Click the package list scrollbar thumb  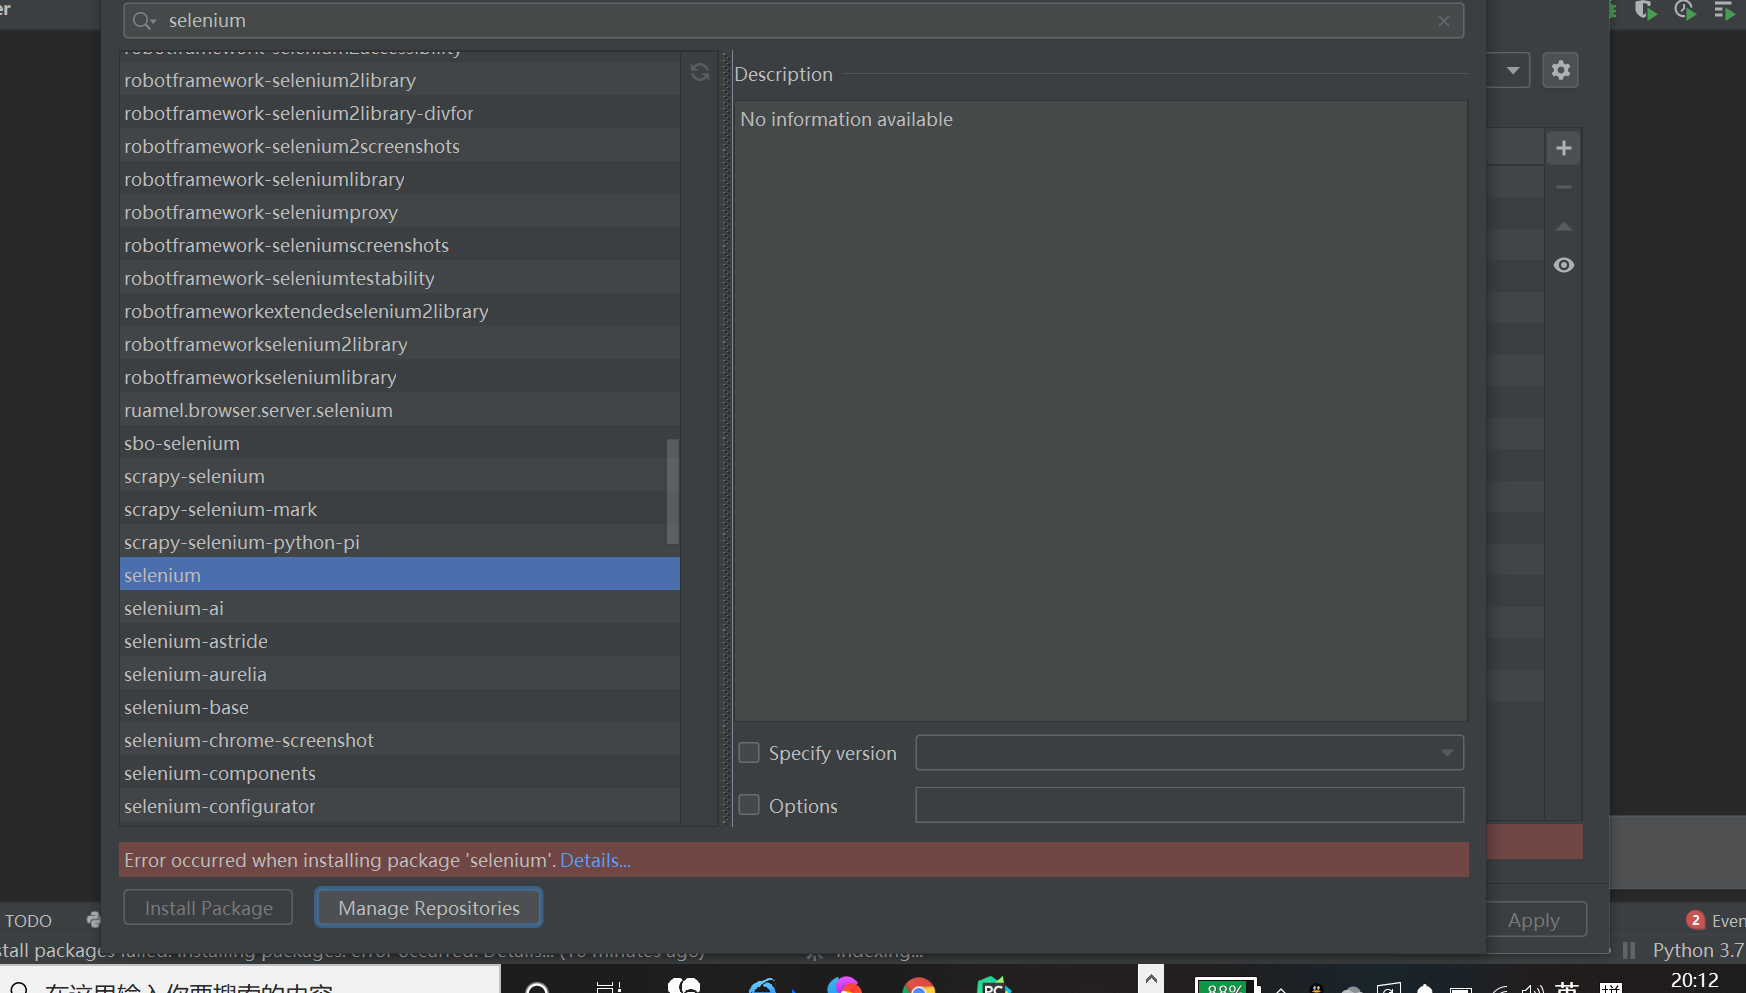[x=673, y=491]
